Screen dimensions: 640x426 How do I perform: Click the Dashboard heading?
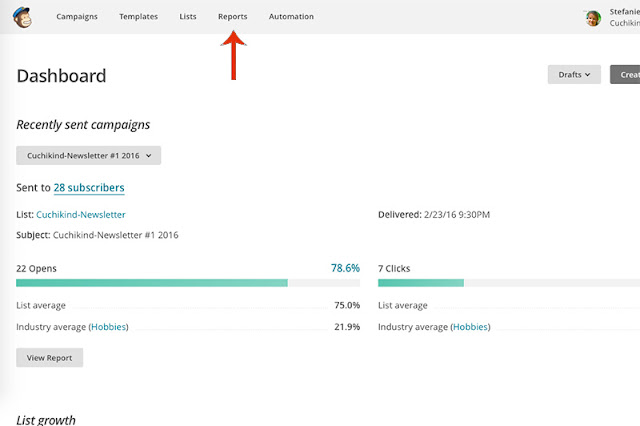tap(61, 76)
